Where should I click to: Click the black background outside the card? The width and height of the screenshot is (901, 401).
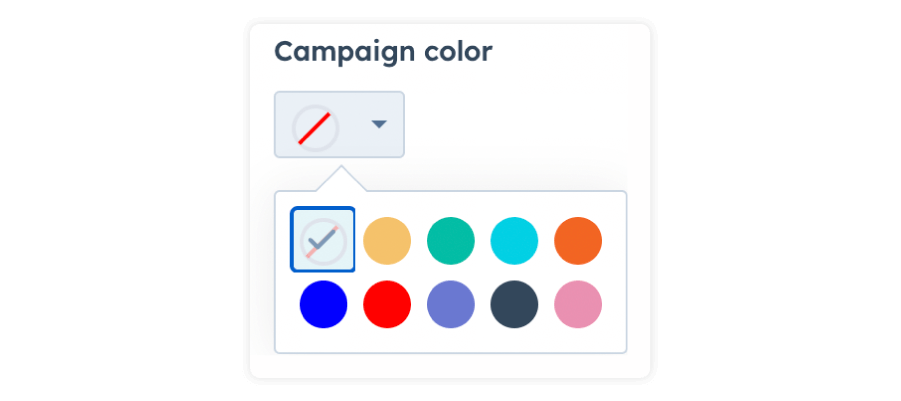120,200
